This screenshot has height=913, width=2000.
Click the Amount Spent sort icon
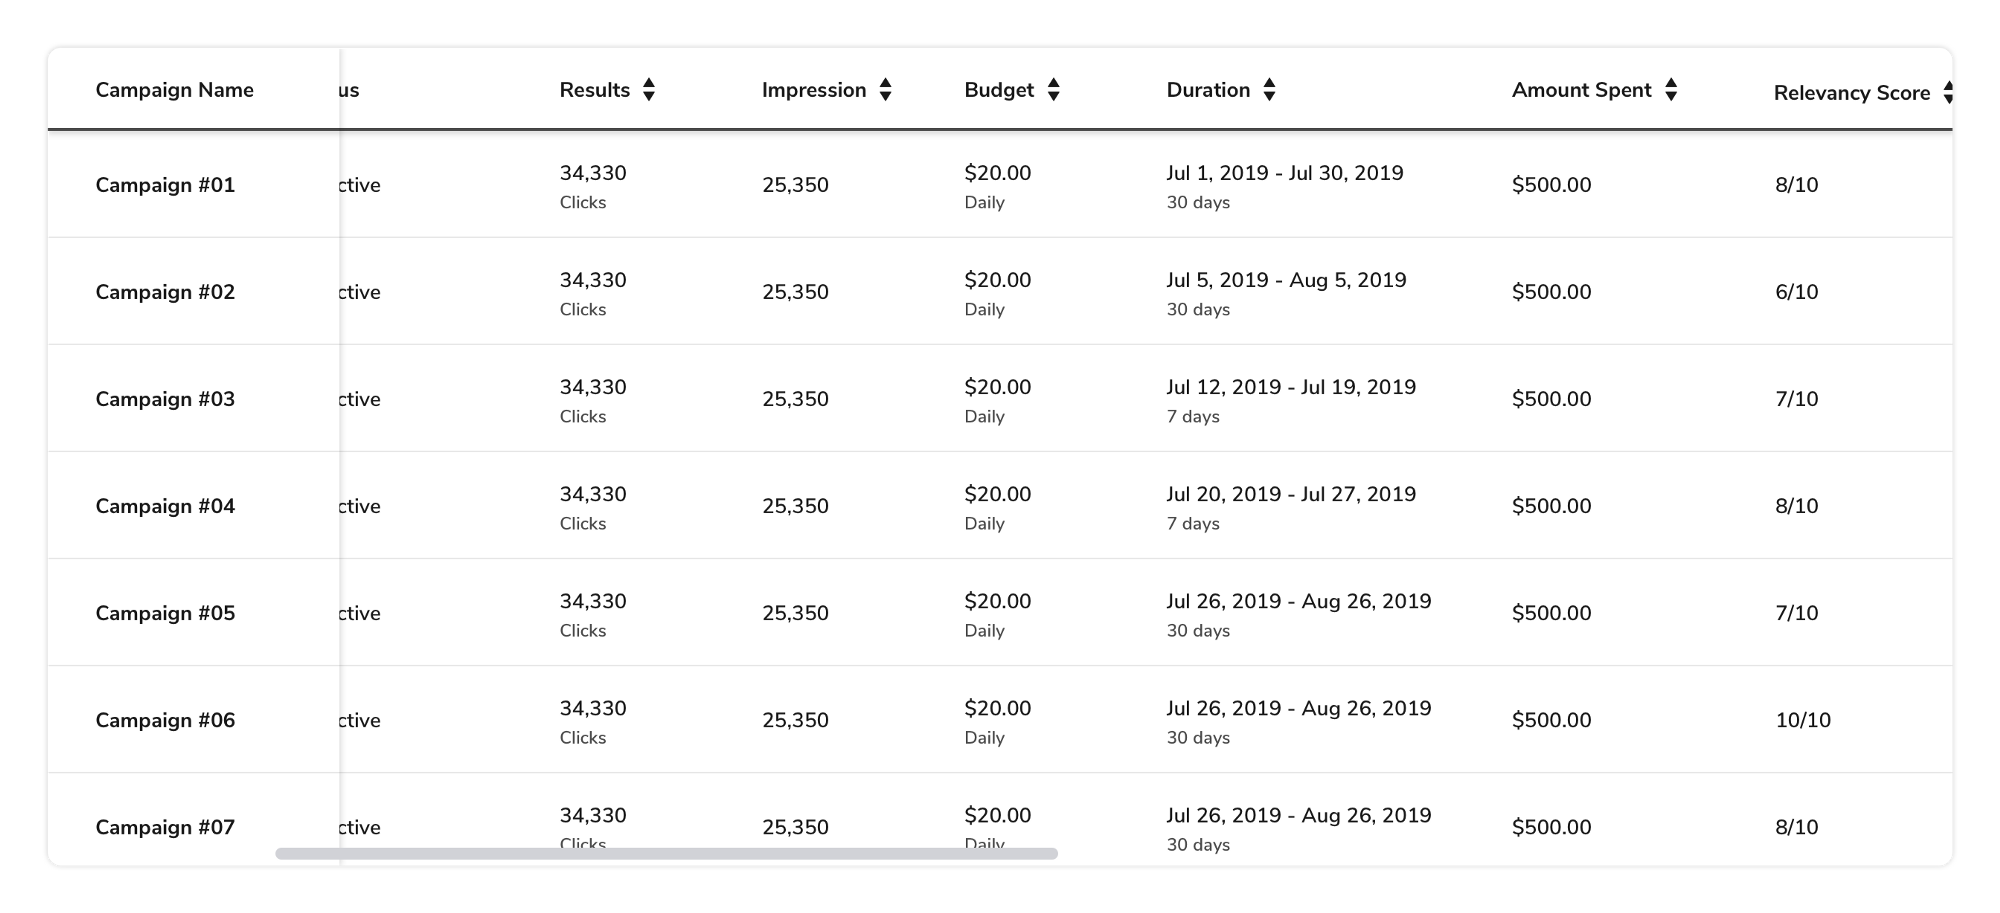coord(1670,90)
